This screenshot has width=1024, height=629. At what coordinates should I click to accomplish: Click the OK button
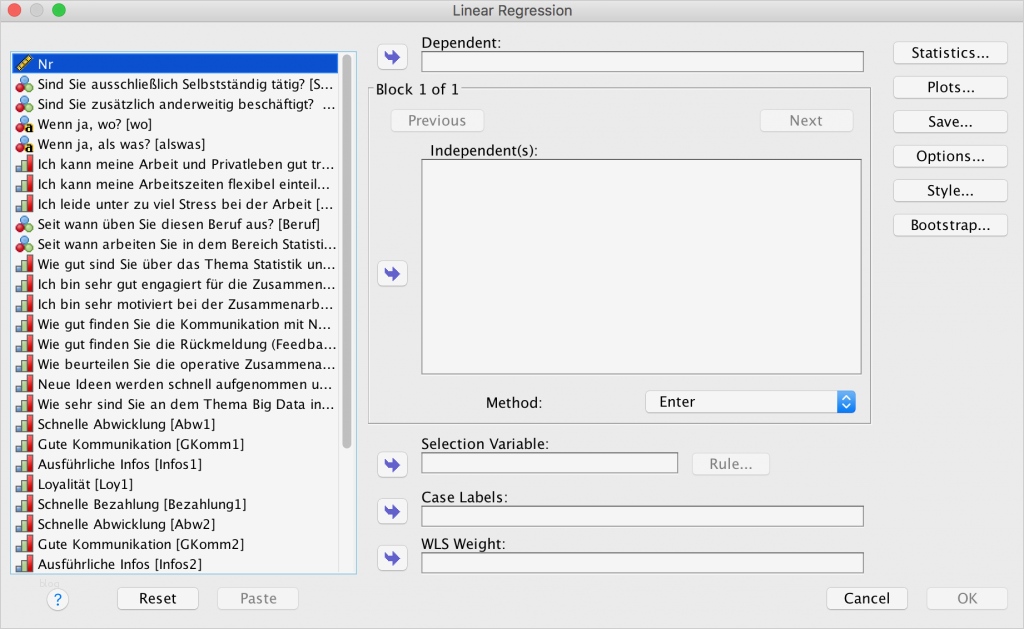(x=967, y=598)
